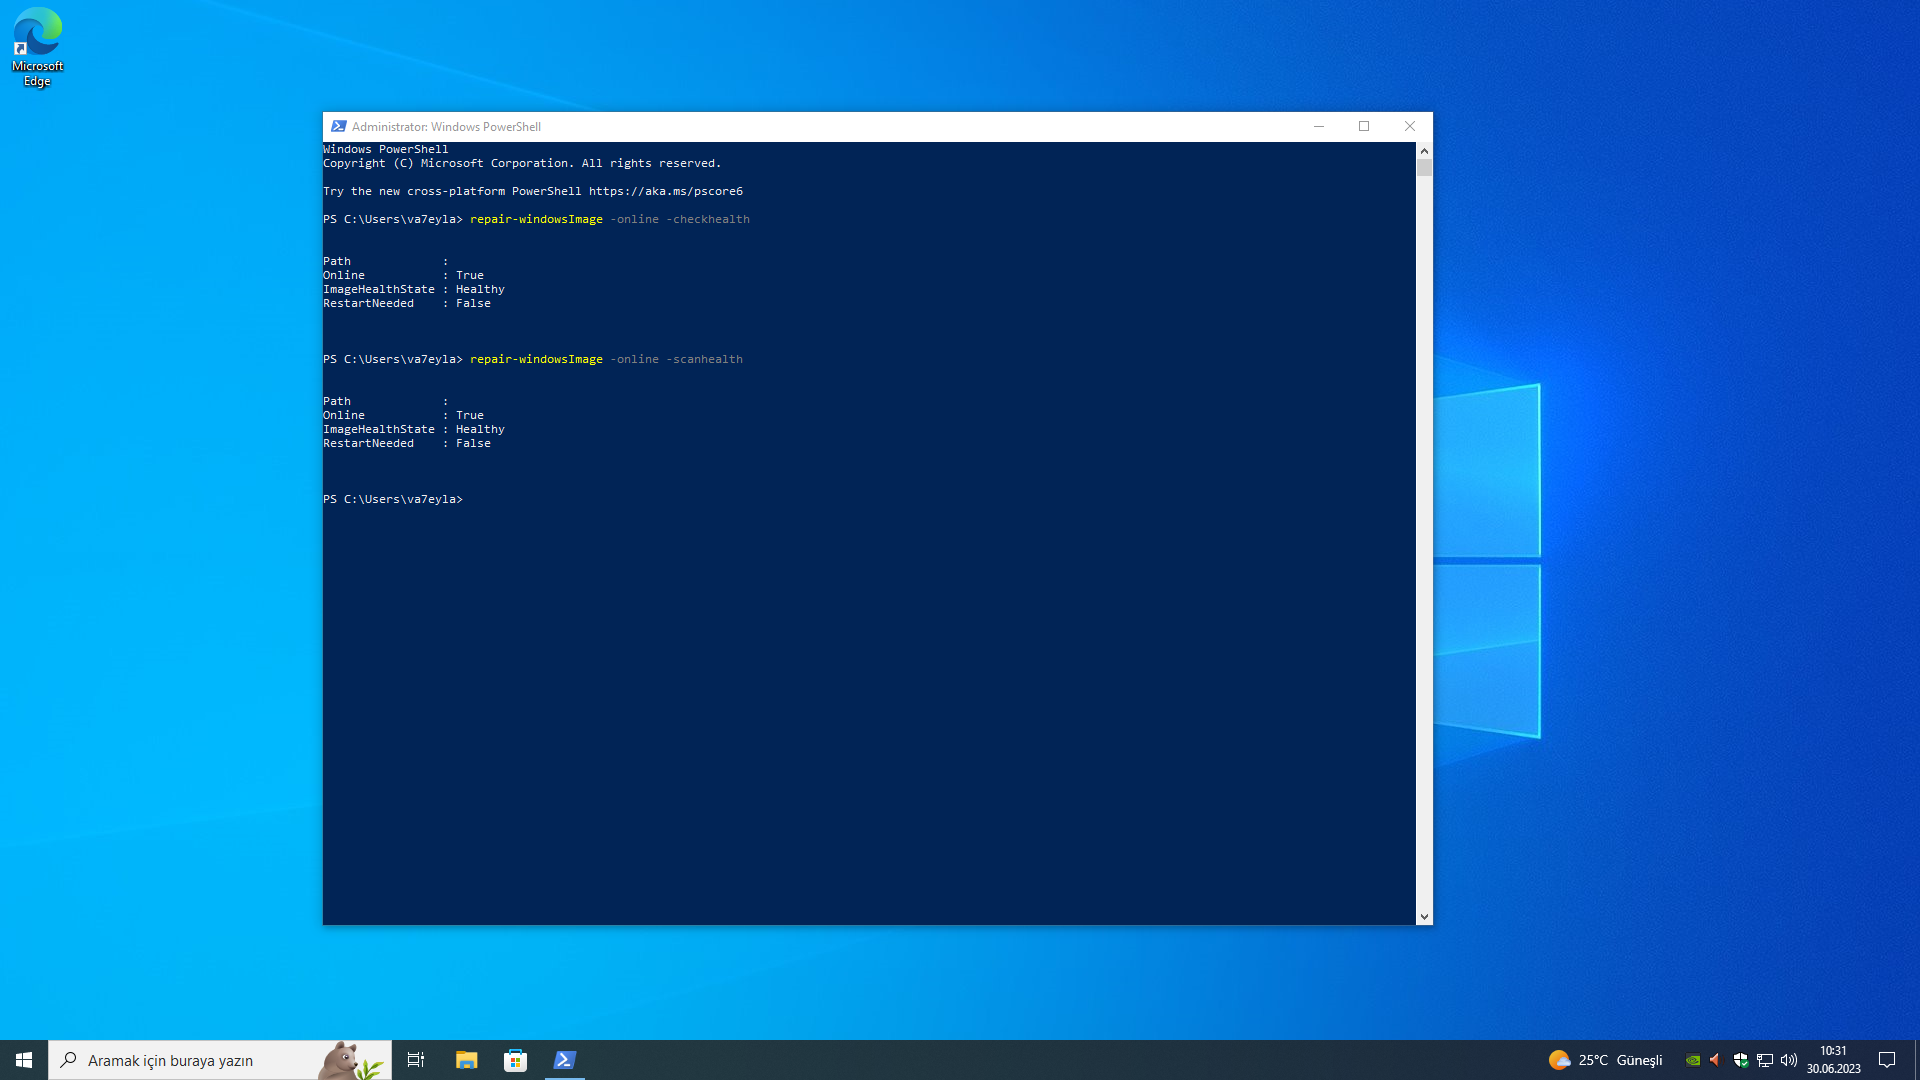Click the clock showing 10:31
The height and width of the screenshot is (1080, 1920).
(x=1833, y=1060)
